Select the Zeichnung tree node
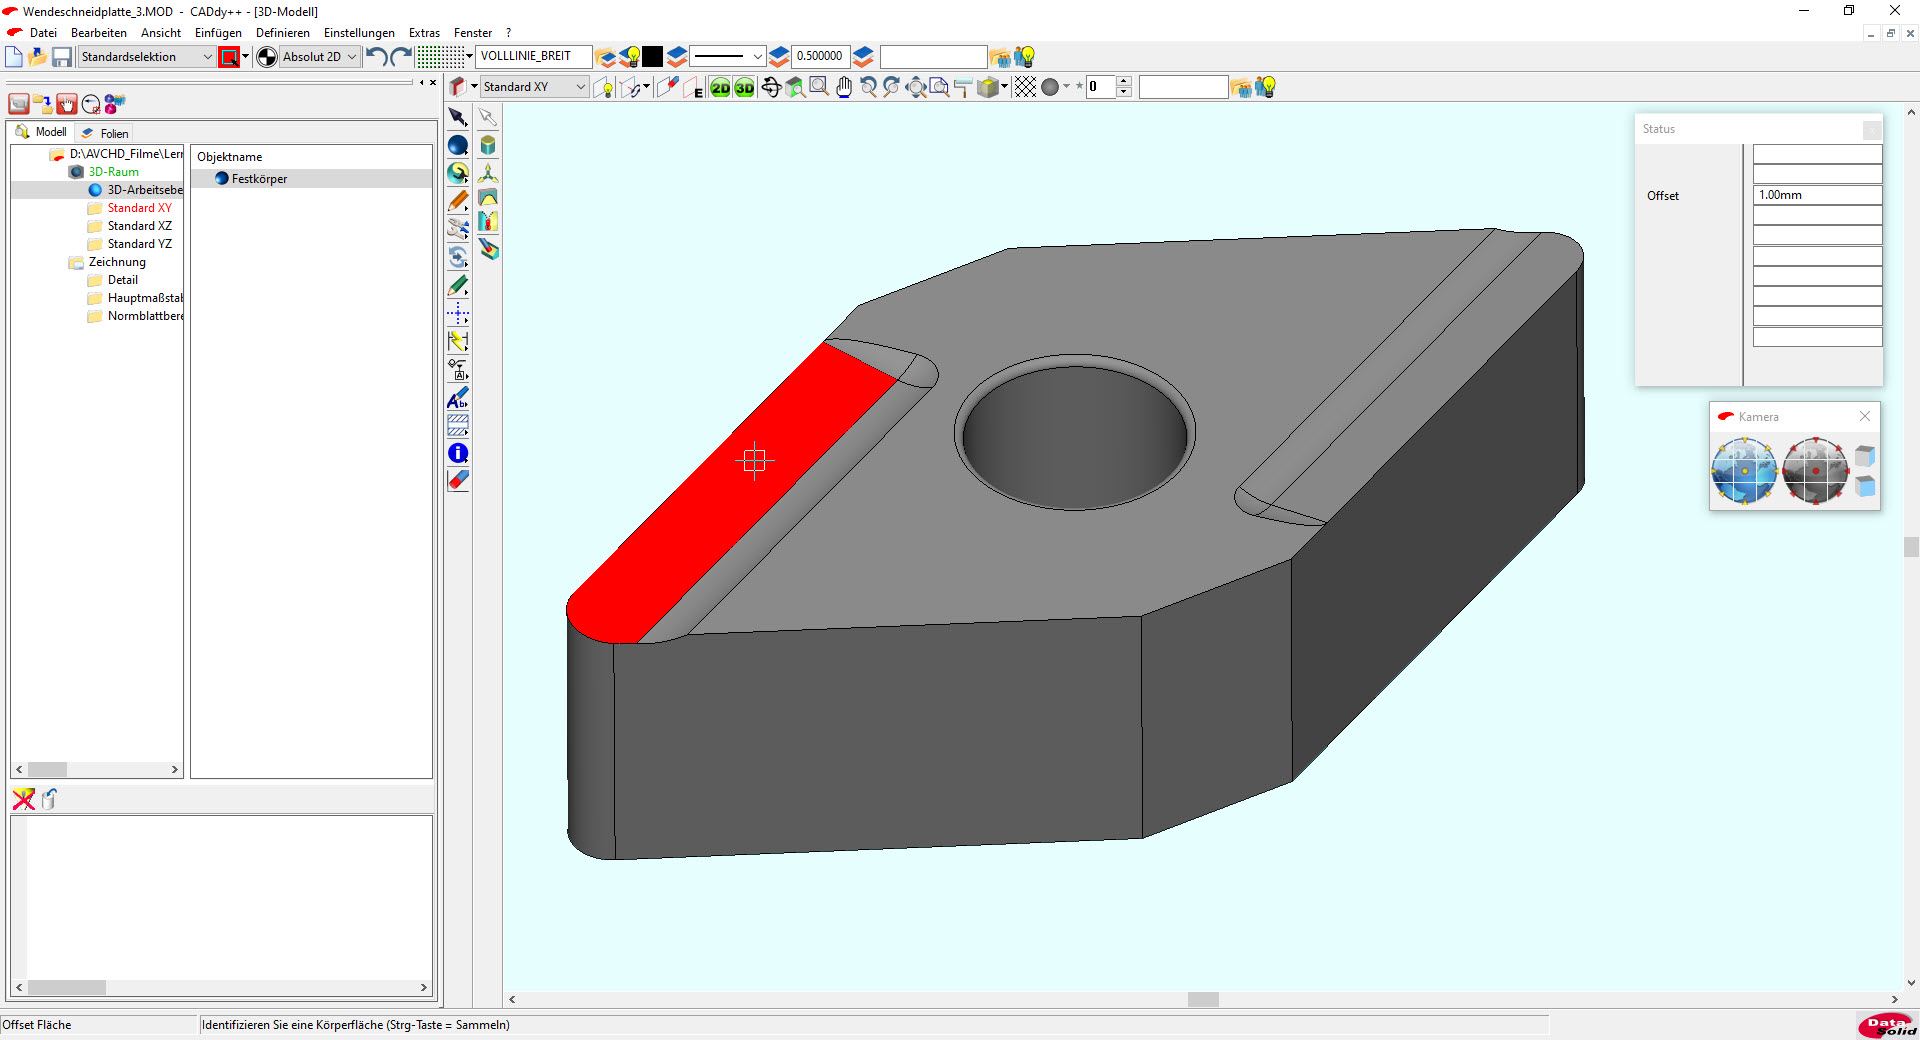Image resolution: width=1920 pixels, height=1040 pixels. pyautogui.click(x=117, y=262)
